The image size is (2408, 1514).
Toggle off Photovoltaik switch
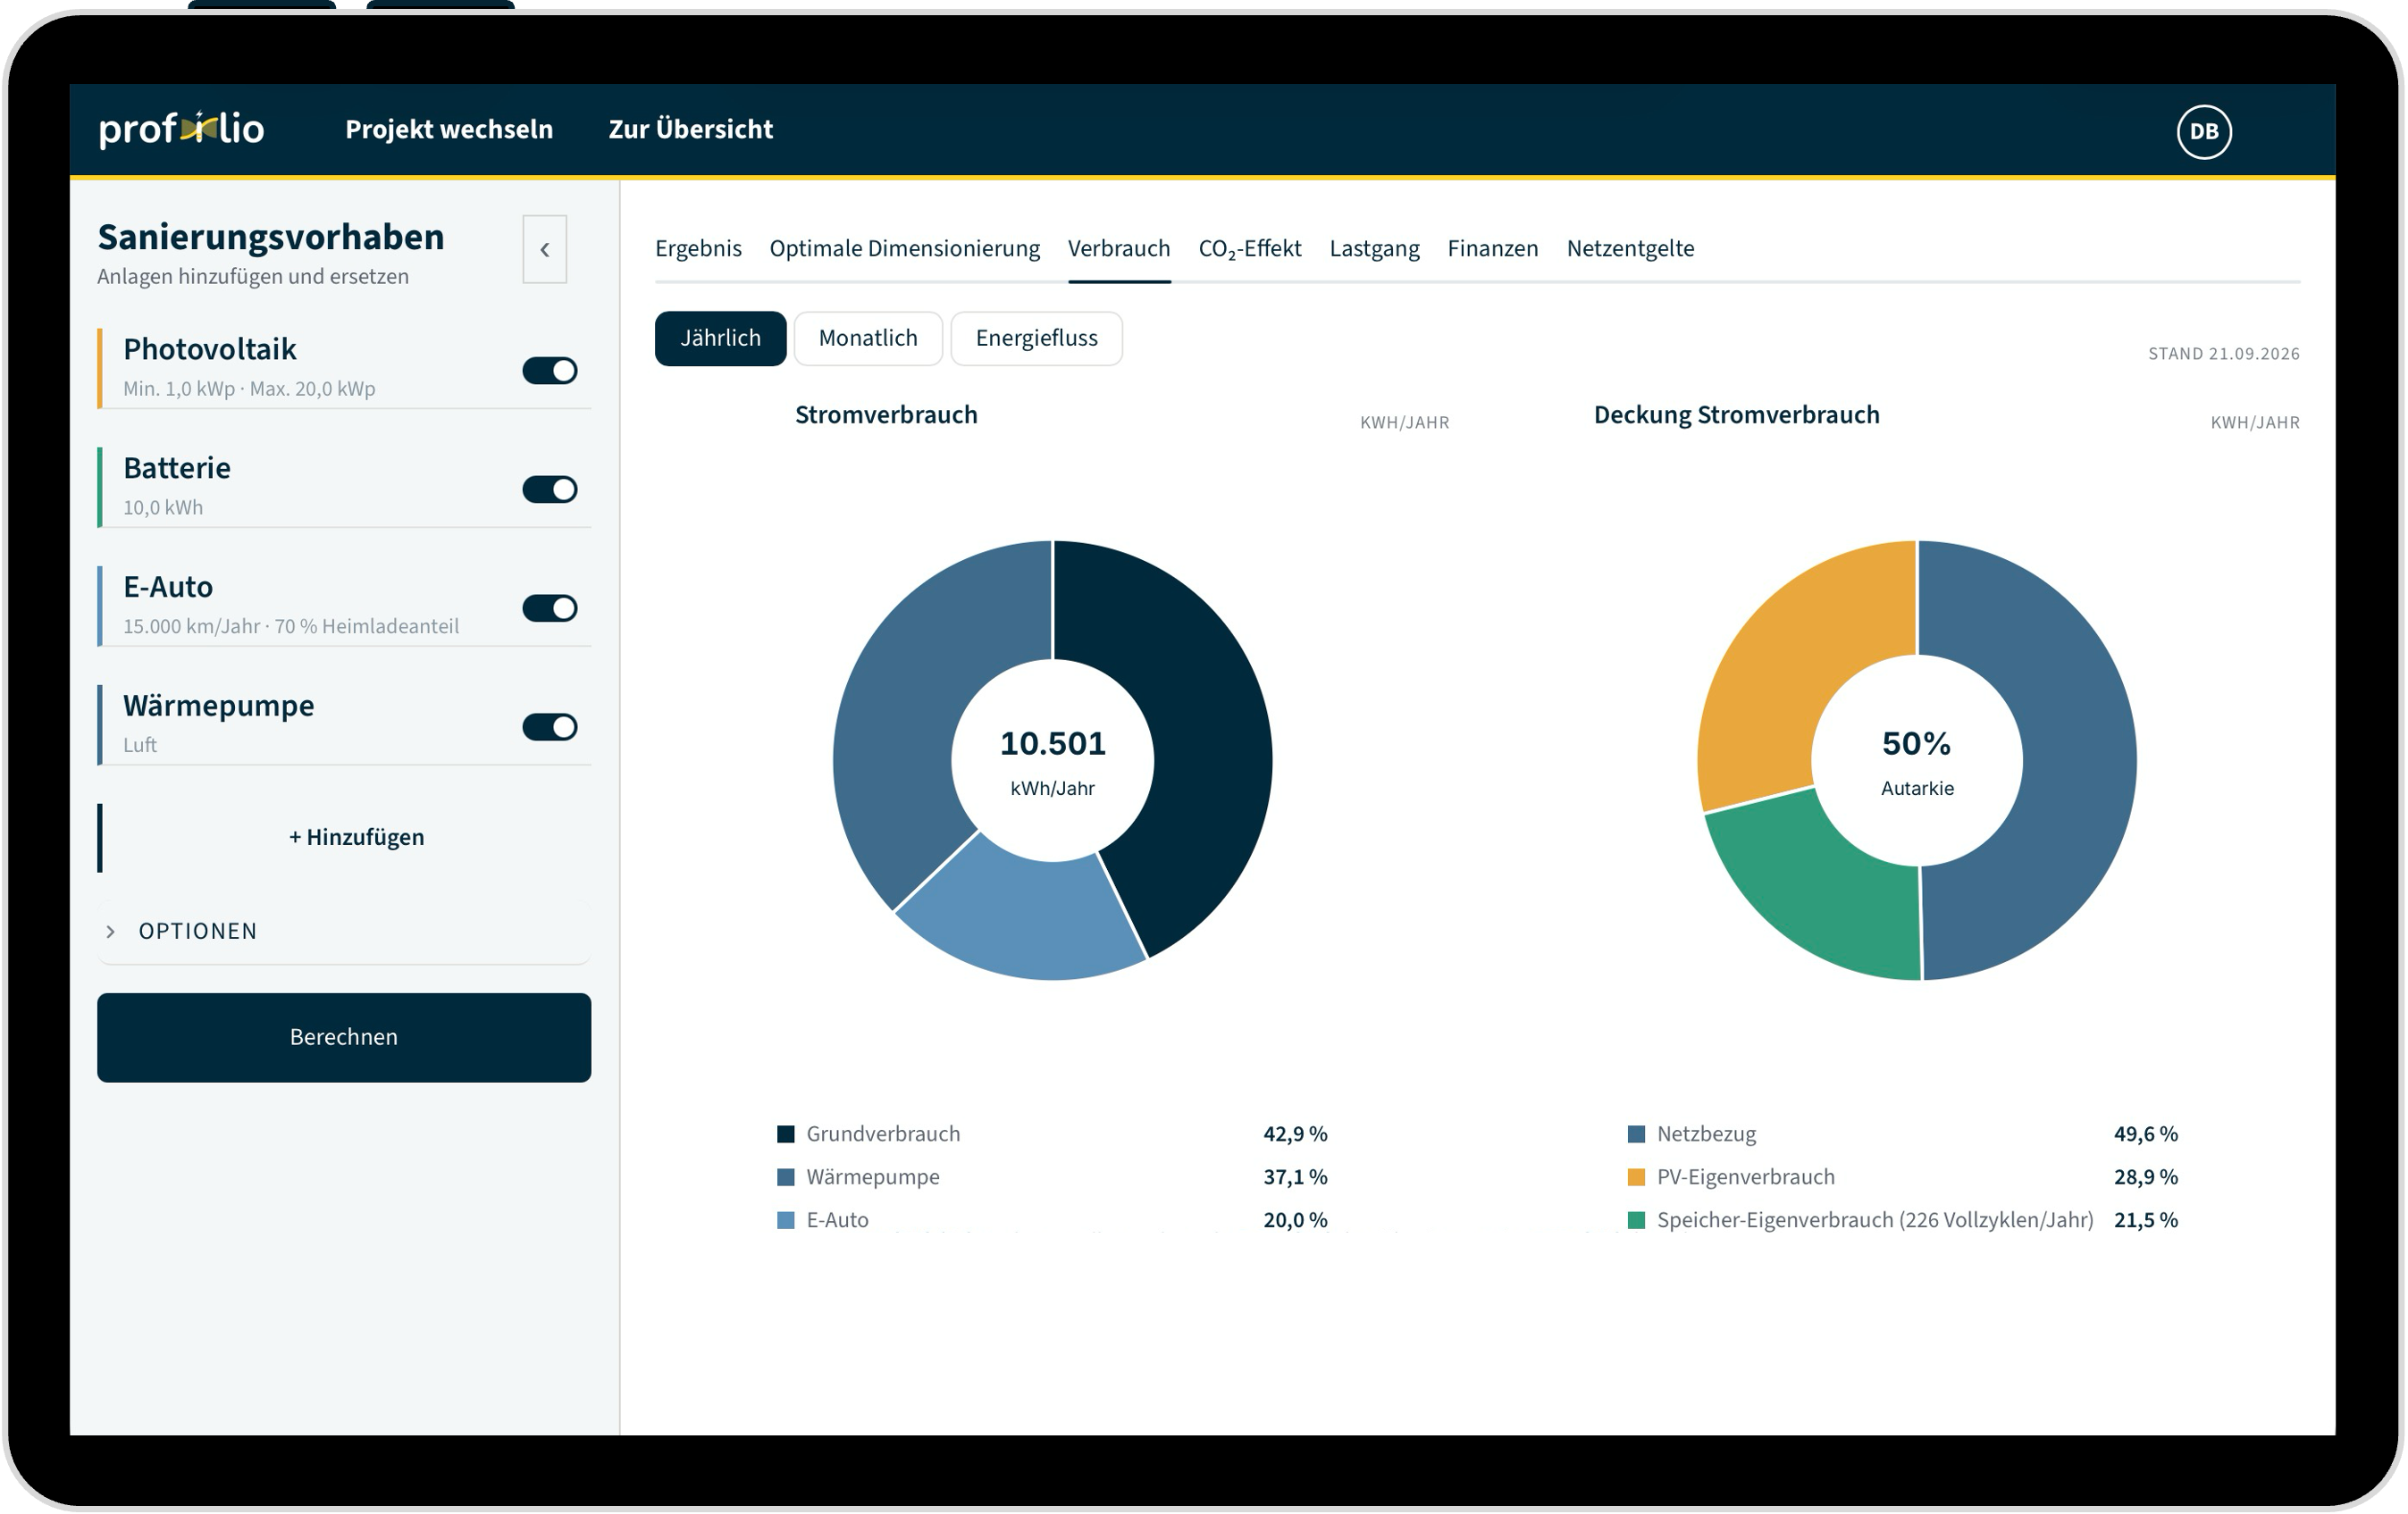pos(550,371)
